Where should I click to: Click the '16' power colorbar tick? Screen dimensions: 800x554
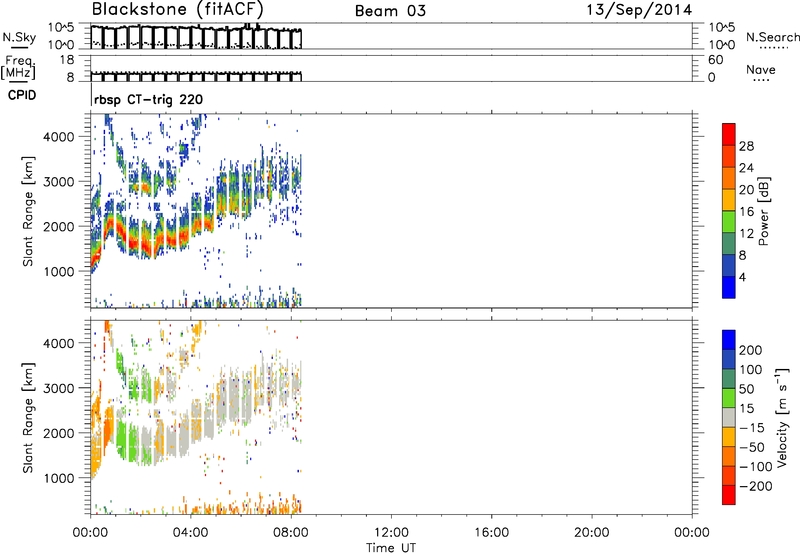click(x=746, y=212)
